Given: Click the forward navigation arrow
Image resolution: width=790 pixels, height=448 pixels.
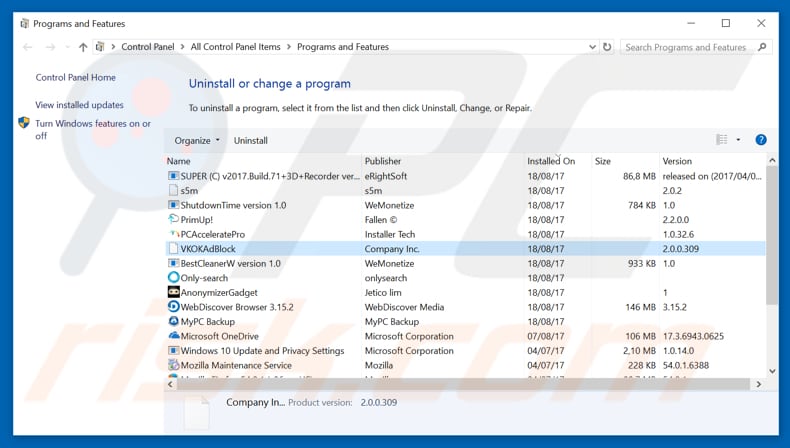Looking at the screenshot, I should click(x=50, y=47).
